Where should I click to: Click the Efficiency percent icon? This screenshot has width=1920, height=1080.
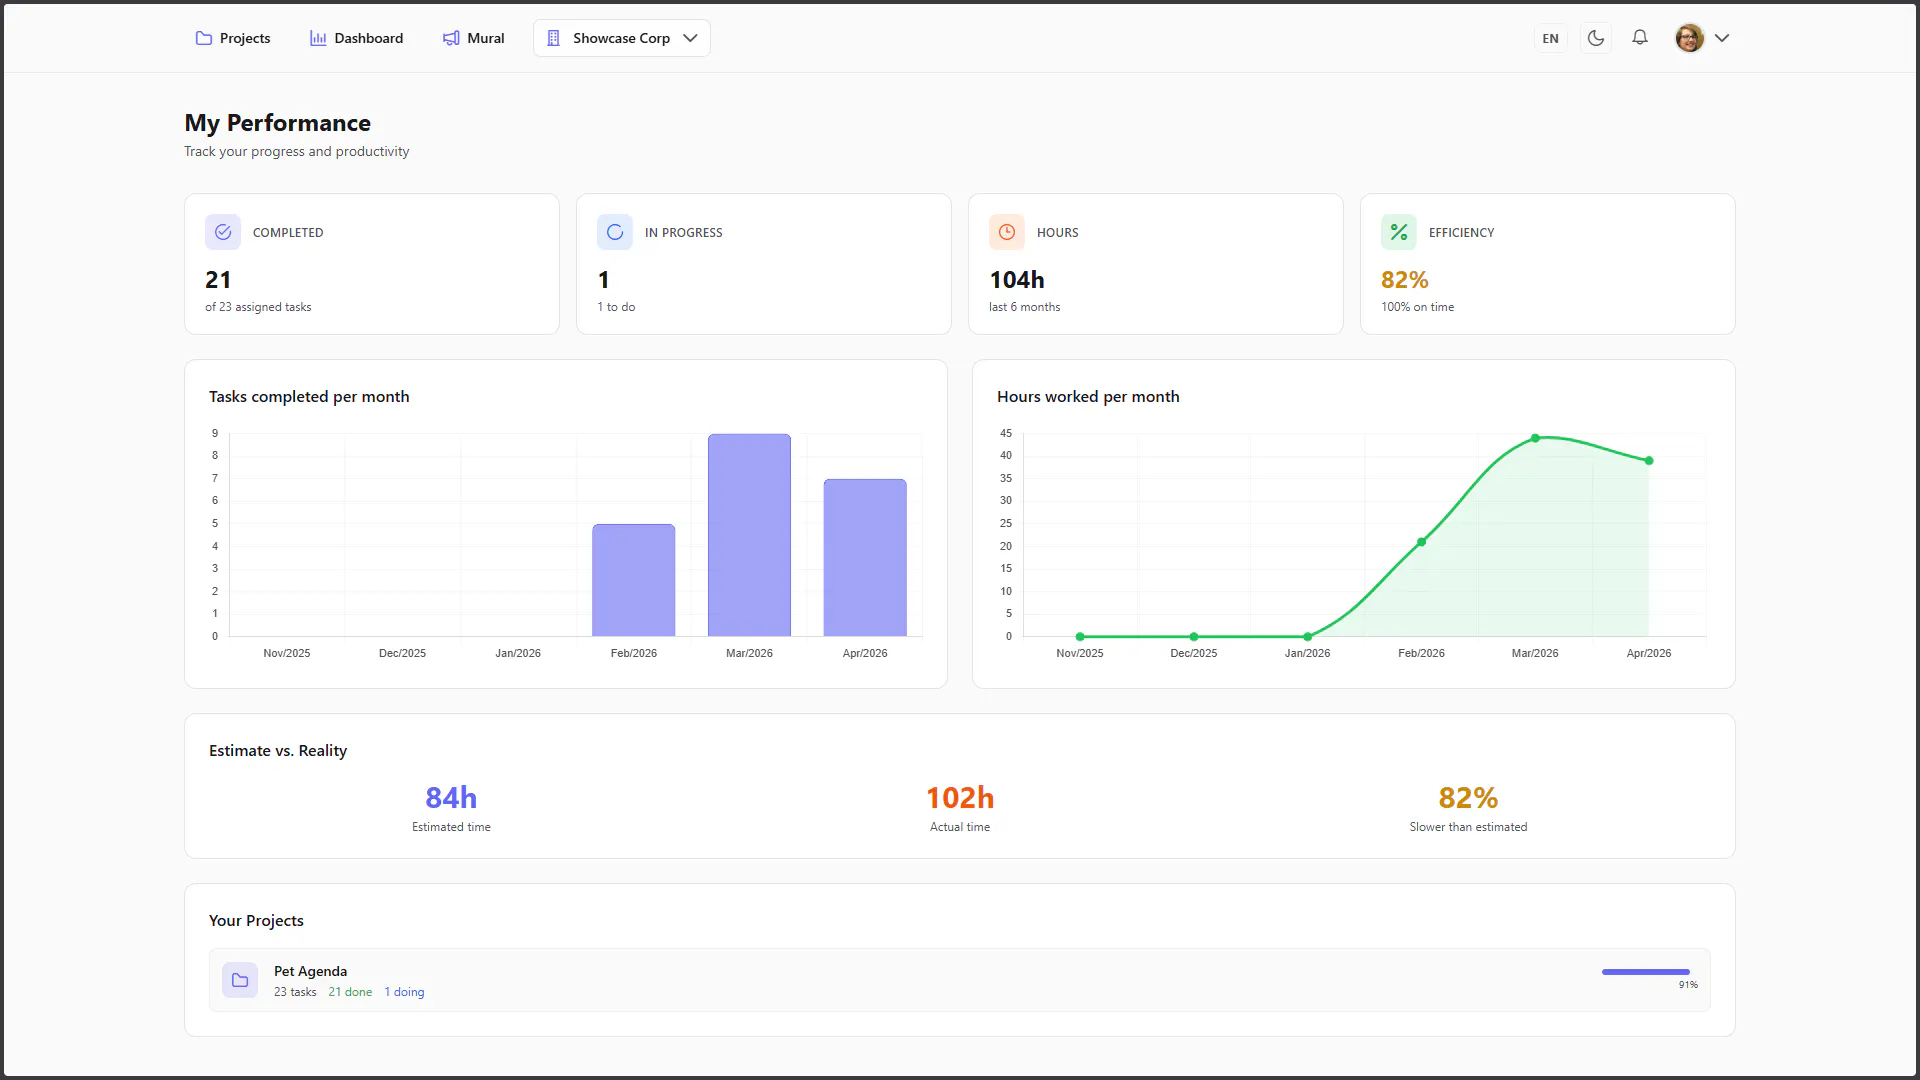click(1399, 232)
